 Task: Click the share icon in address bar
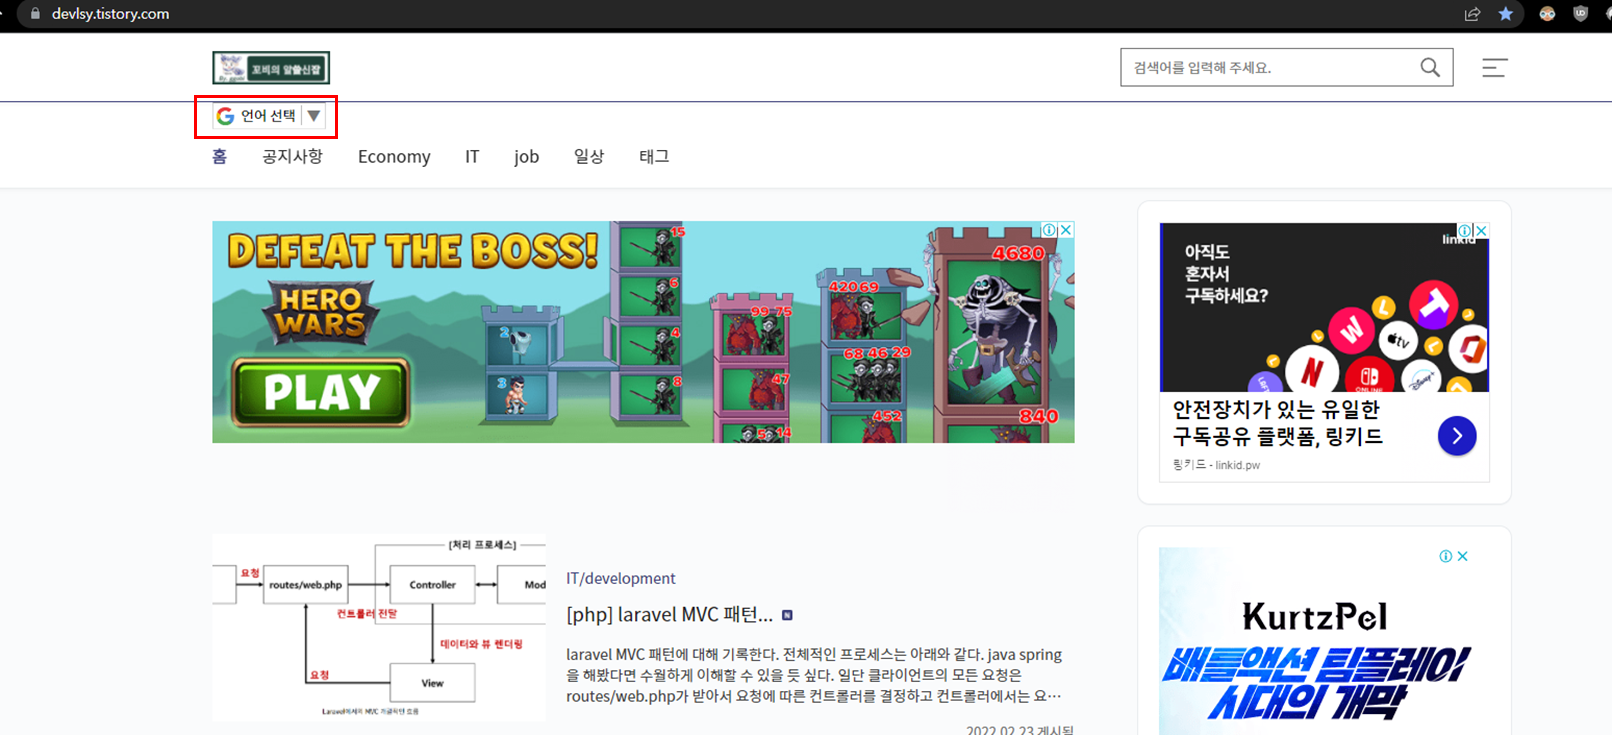pyautogui.click(x=1472, y=14)
